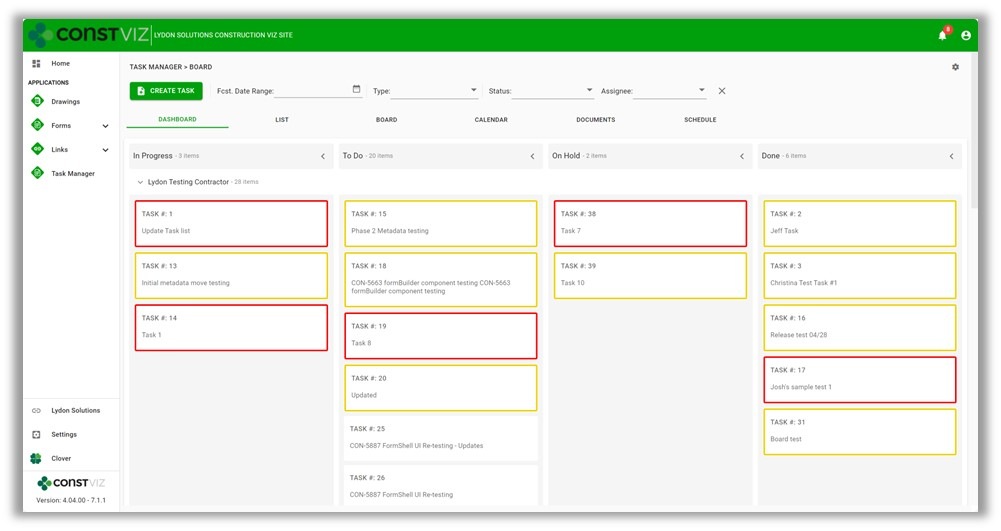Image resolution: width=1001 pixels, height=531 pixels.
Task: Clear filters with the X icon
Action: tap(722, 91)
